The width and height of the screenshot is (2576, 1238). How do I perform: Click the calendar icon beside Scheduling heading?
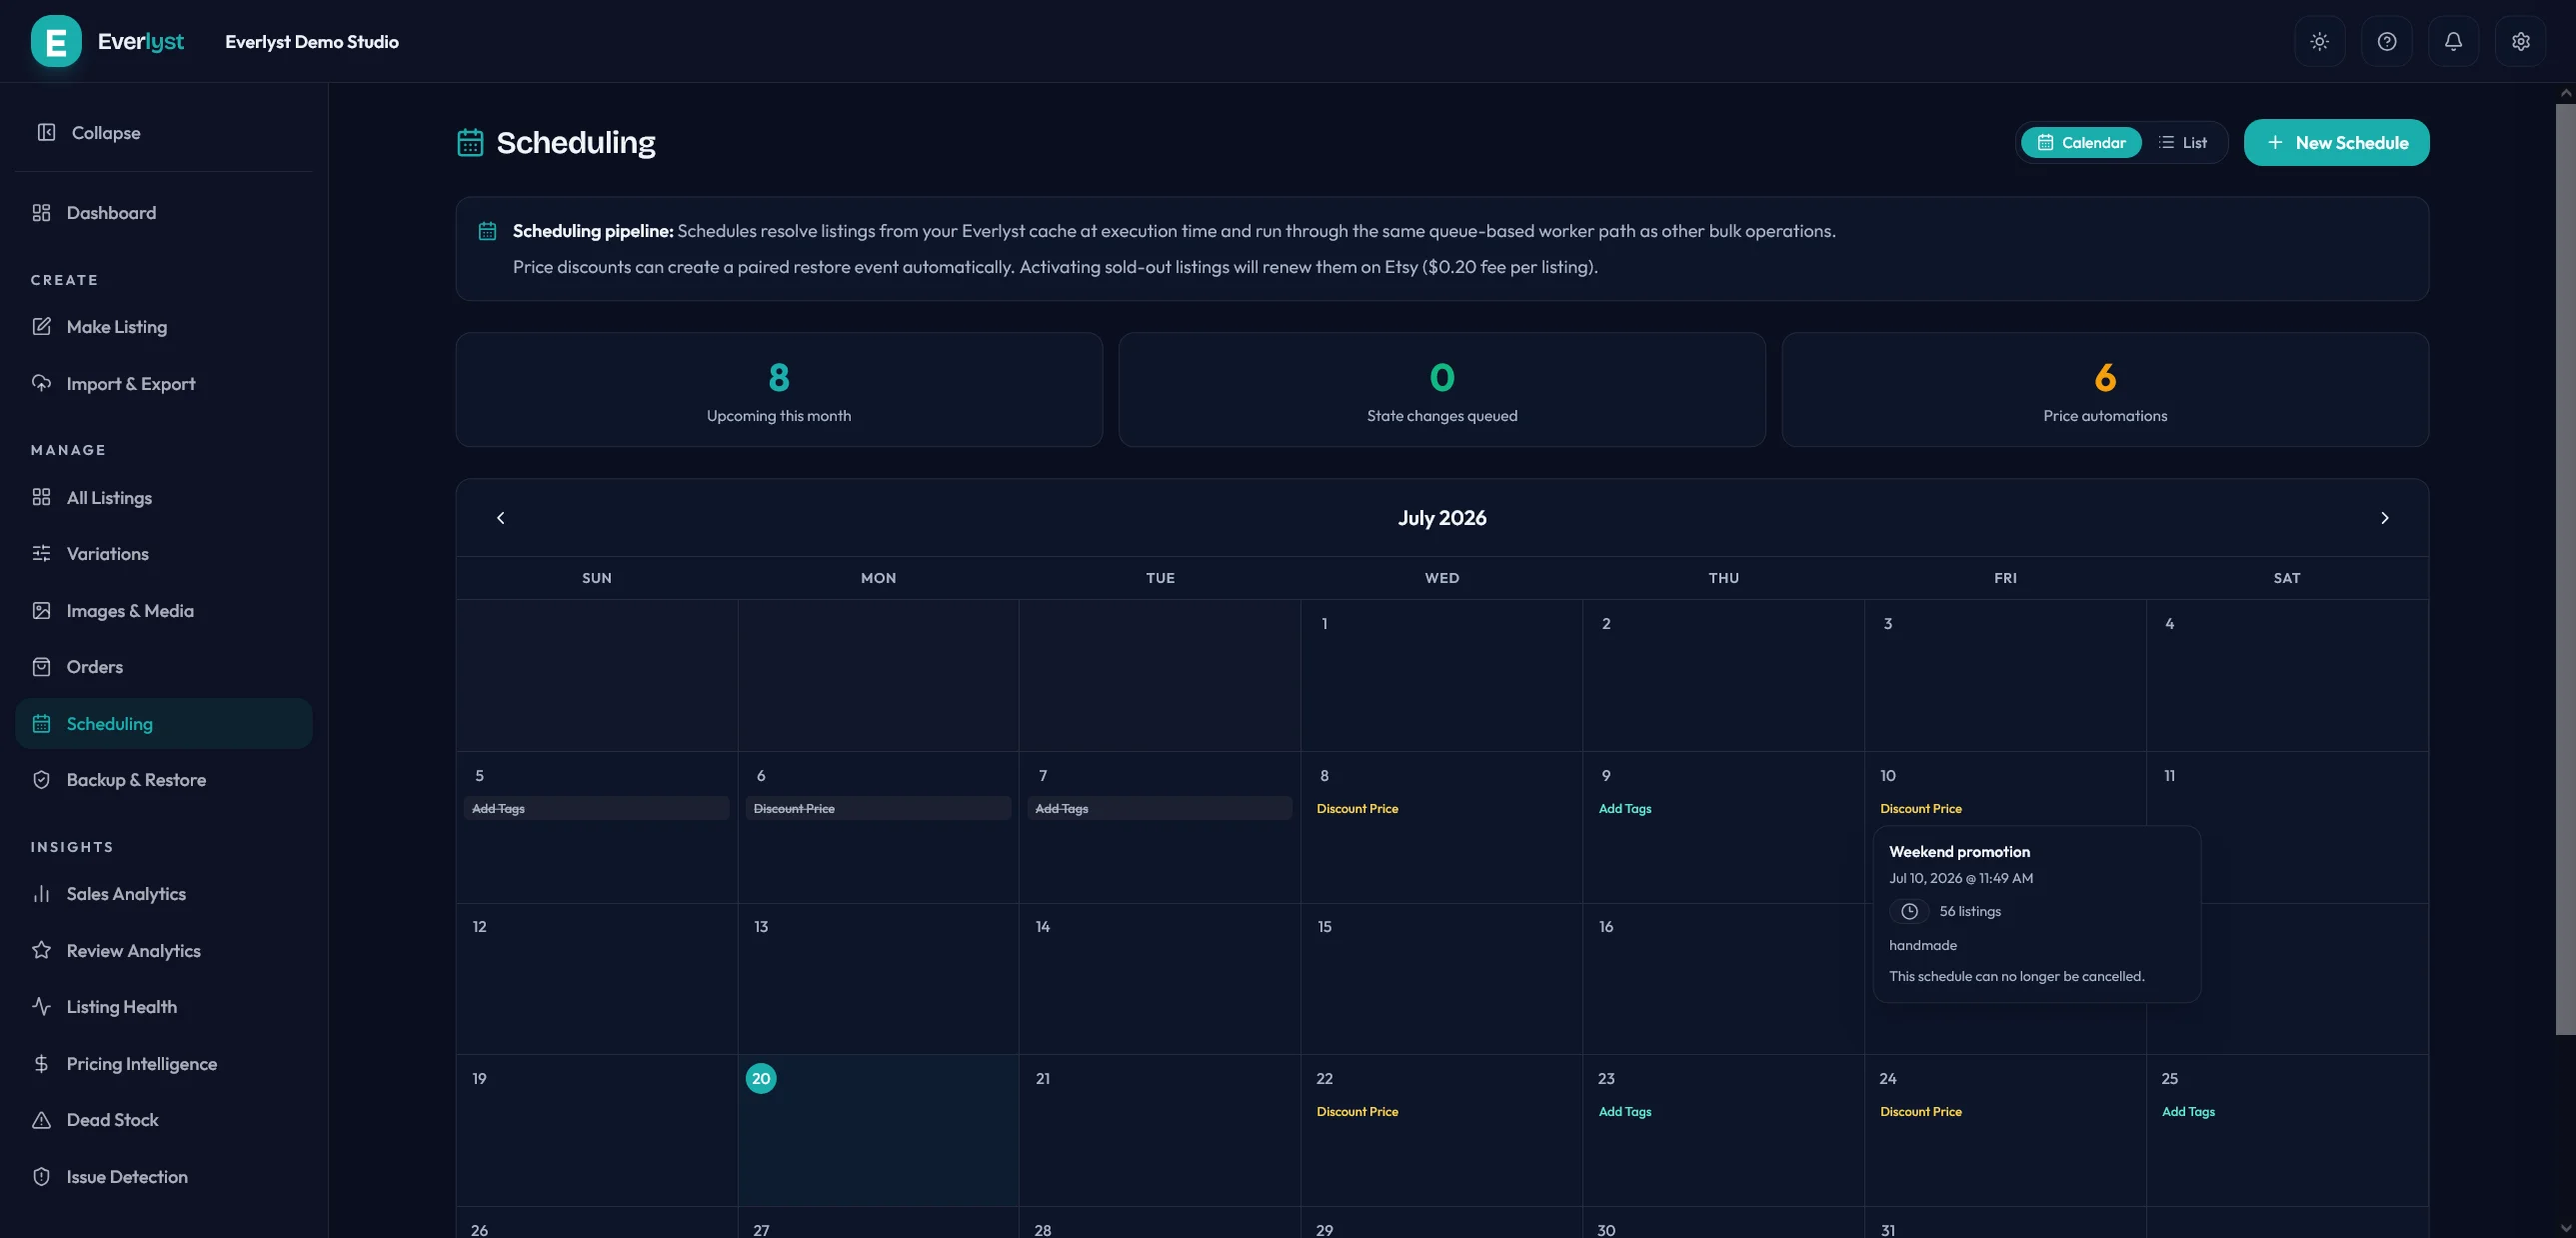coord(470,142)
